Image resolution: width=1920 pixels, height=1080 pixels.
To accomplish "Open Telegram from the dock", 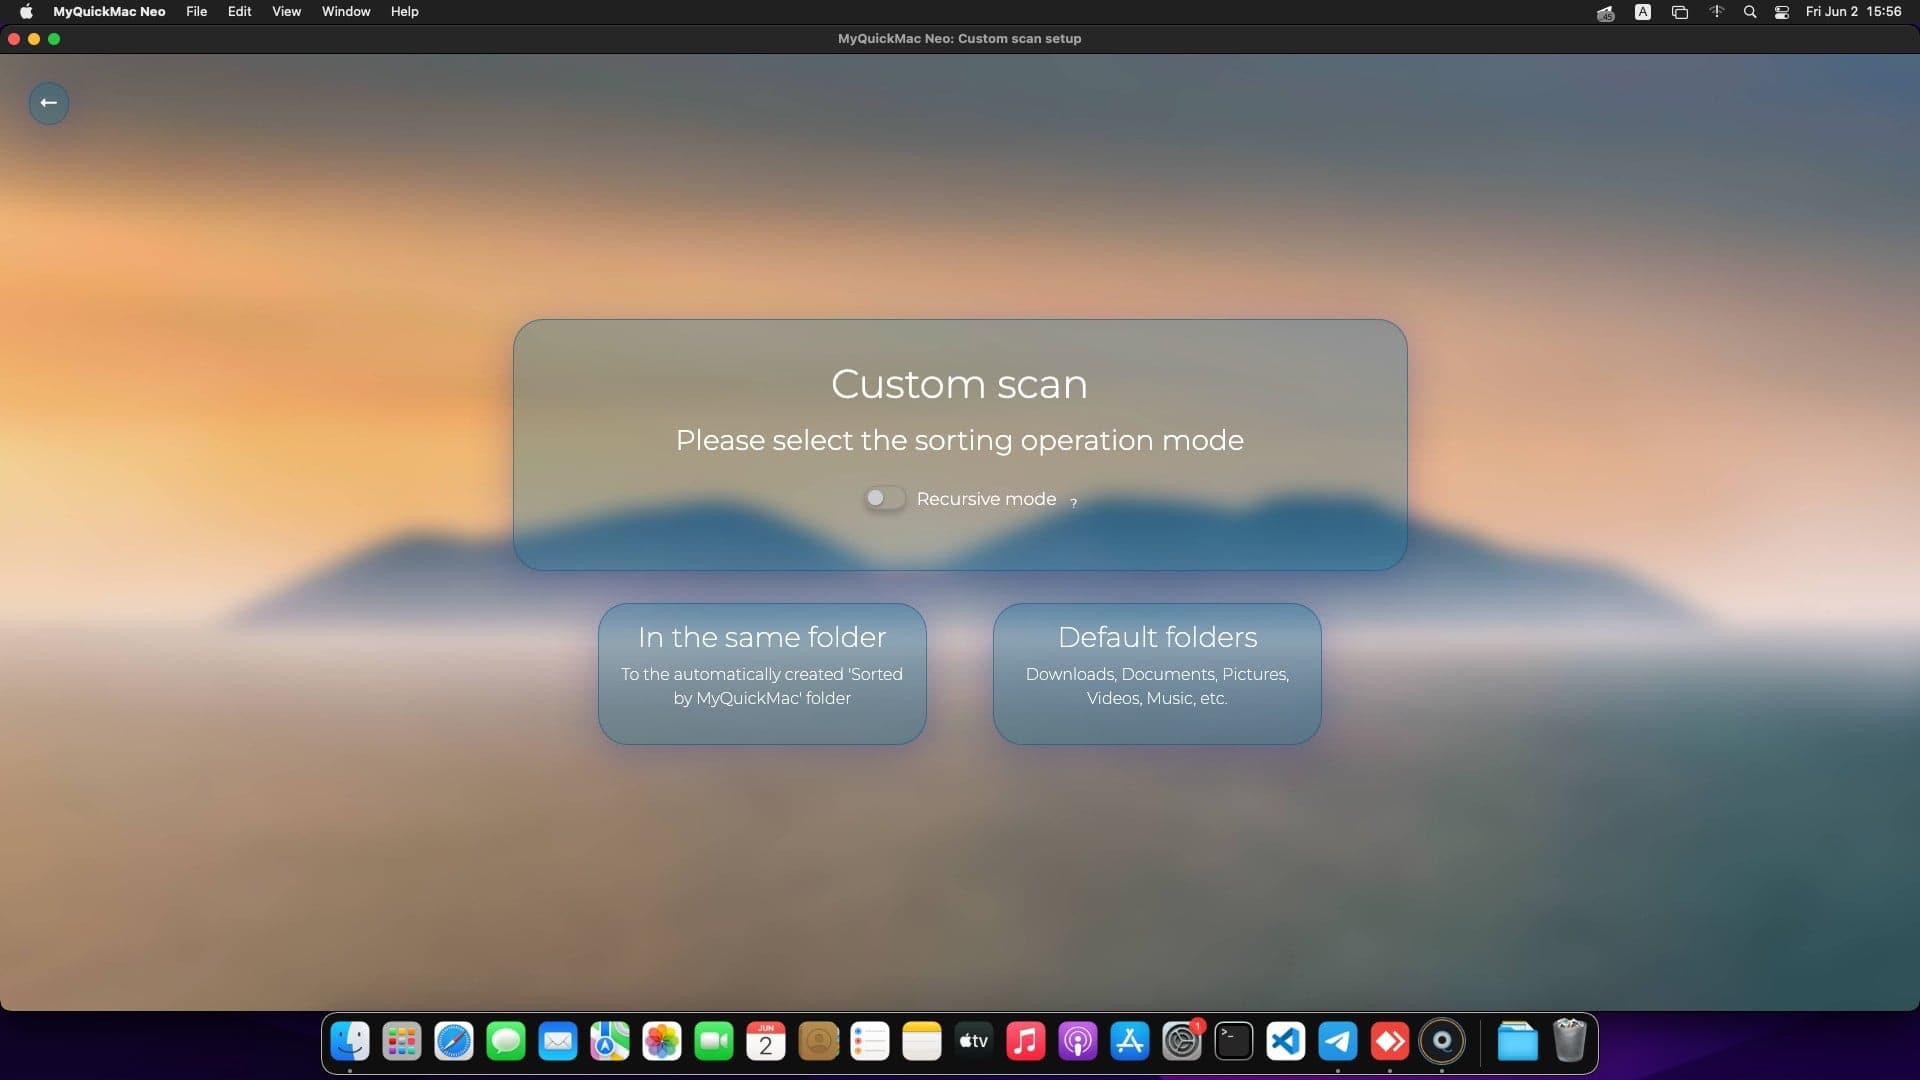I will (1338, 1042).
